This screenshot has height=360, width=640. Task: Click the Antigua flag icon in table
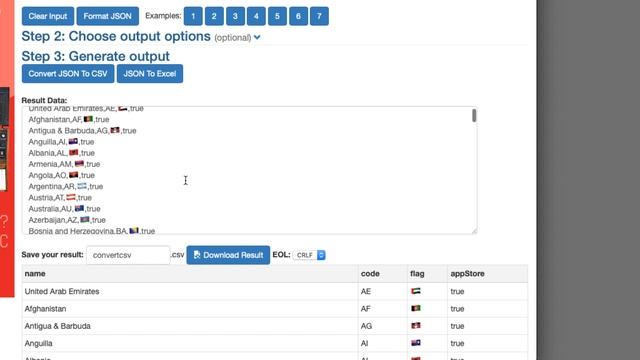[416, 325]
